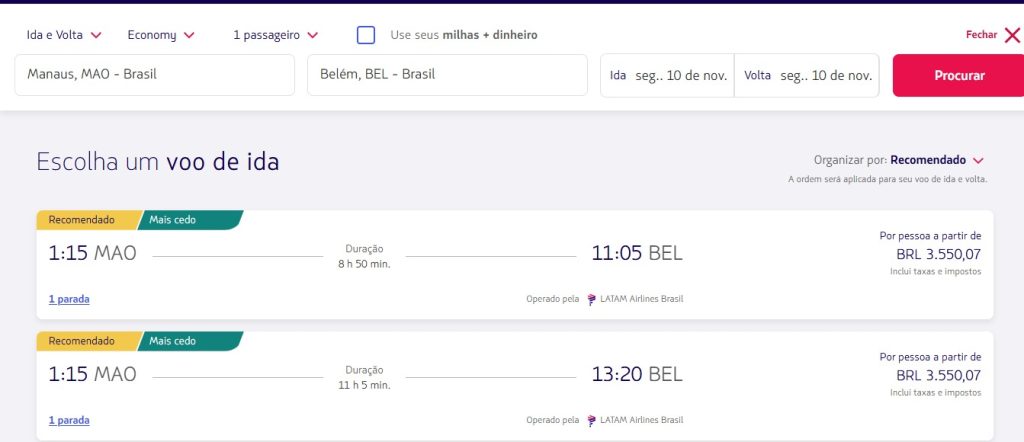Close the search panel with X icon
The image size is (1024, 442).
[x=1011, y=35]
